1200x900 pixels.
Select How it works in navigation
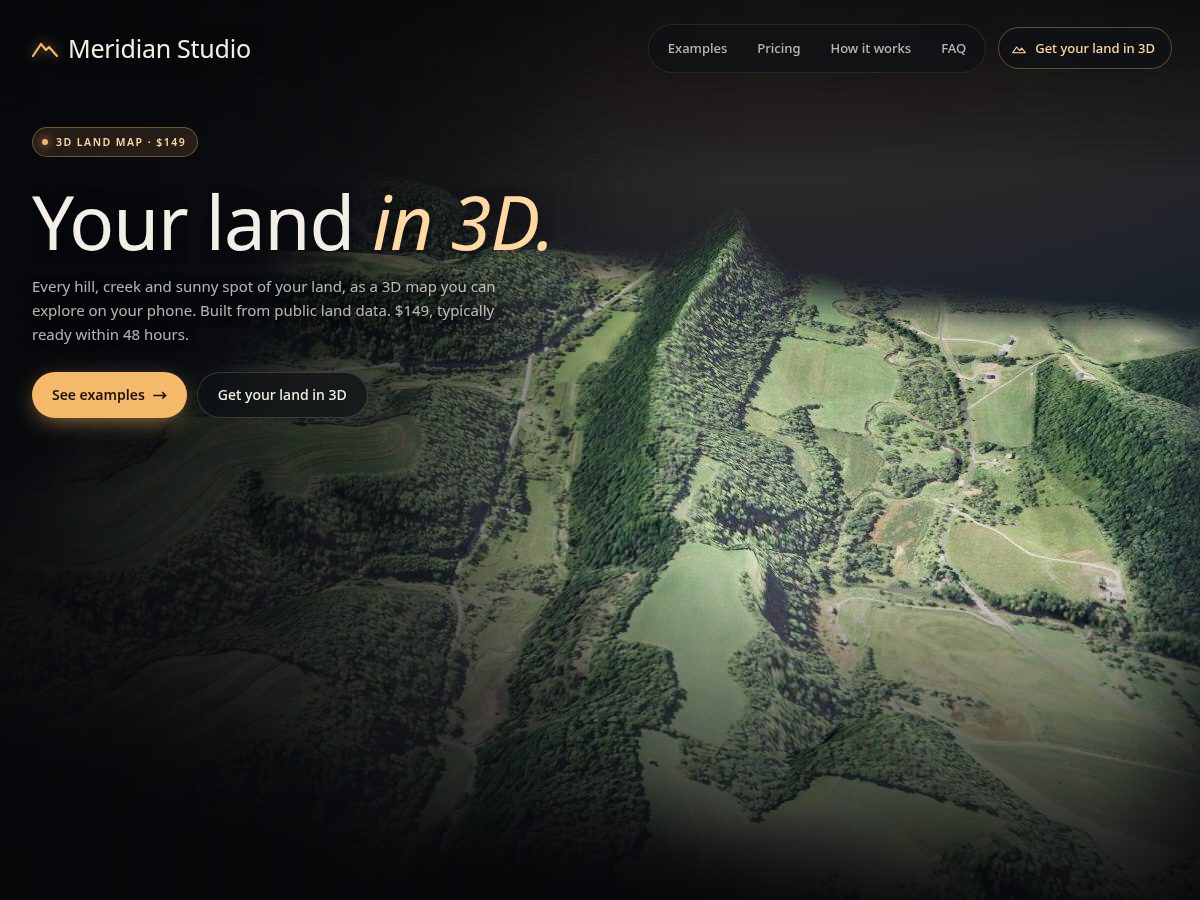[x=870, y=48]
